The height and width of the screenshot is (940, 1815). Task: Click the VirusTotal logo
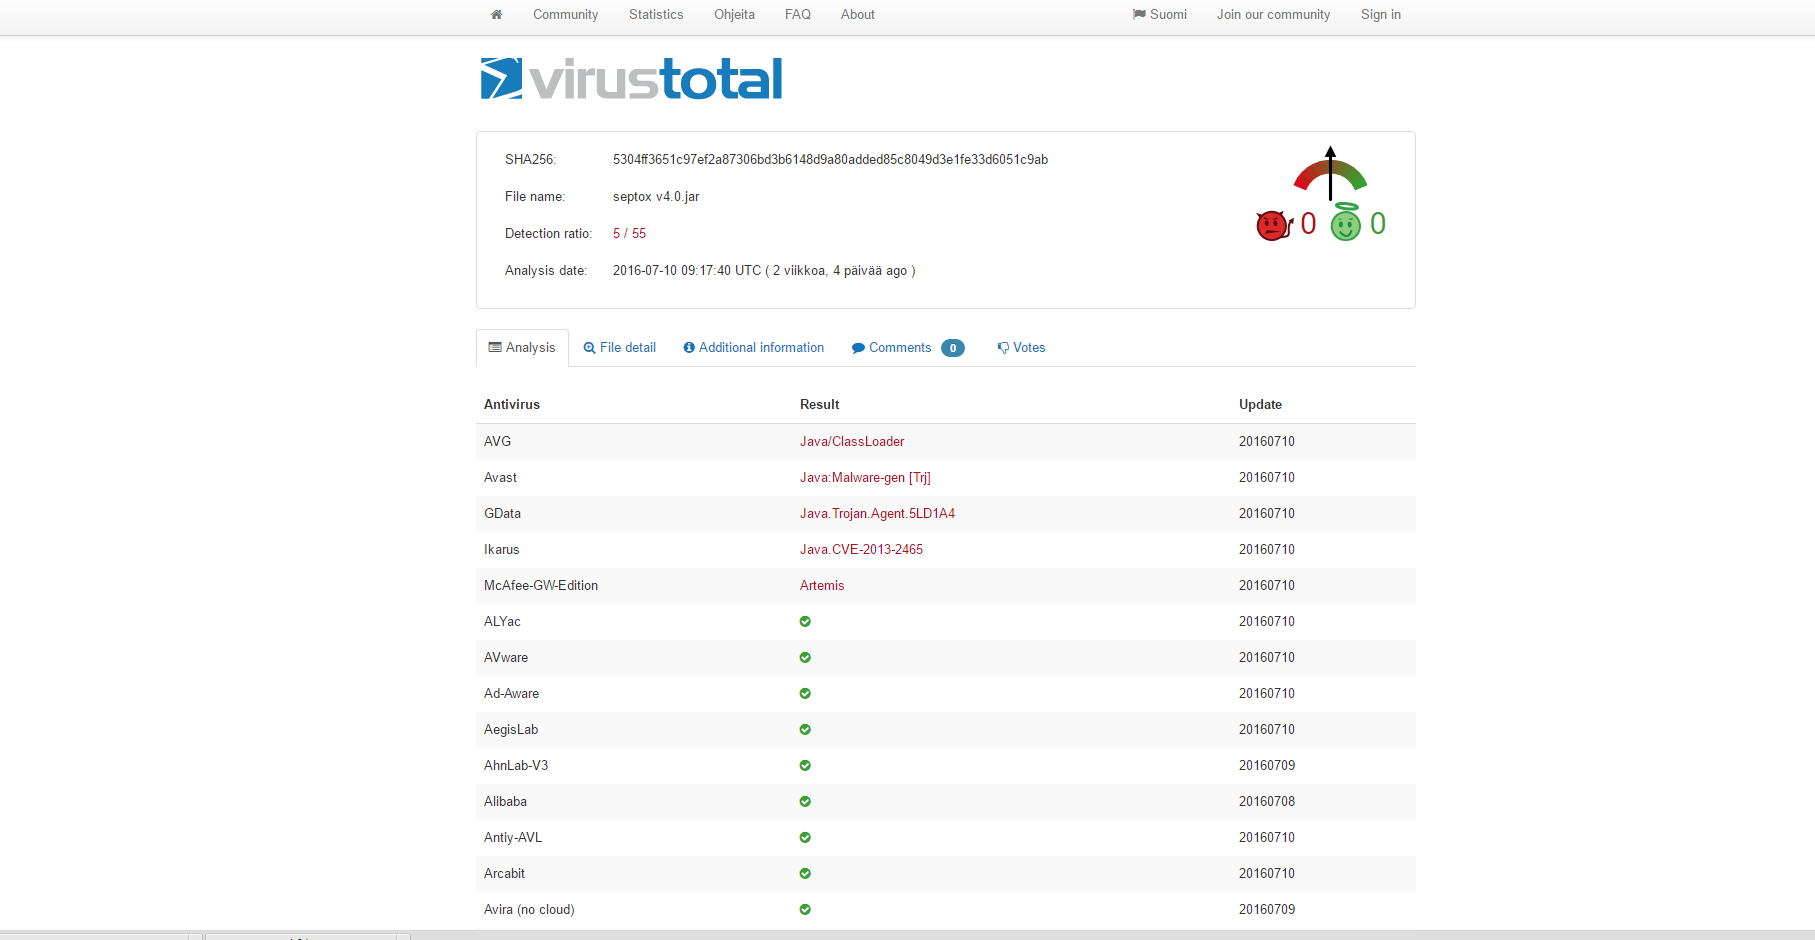(x=631, y=79)
